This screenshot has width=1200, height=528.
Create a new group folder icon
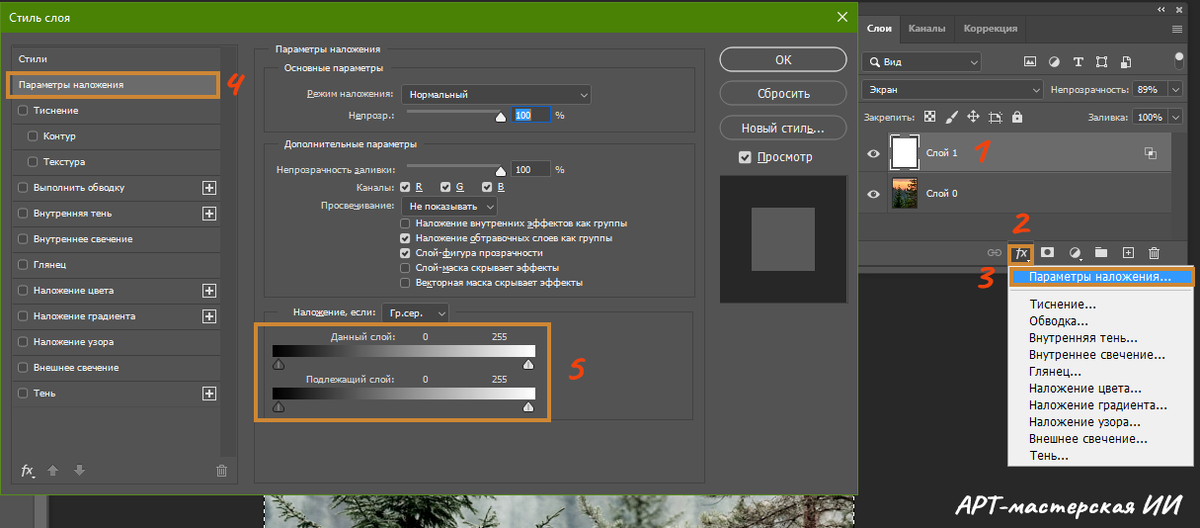(1101, 254)
